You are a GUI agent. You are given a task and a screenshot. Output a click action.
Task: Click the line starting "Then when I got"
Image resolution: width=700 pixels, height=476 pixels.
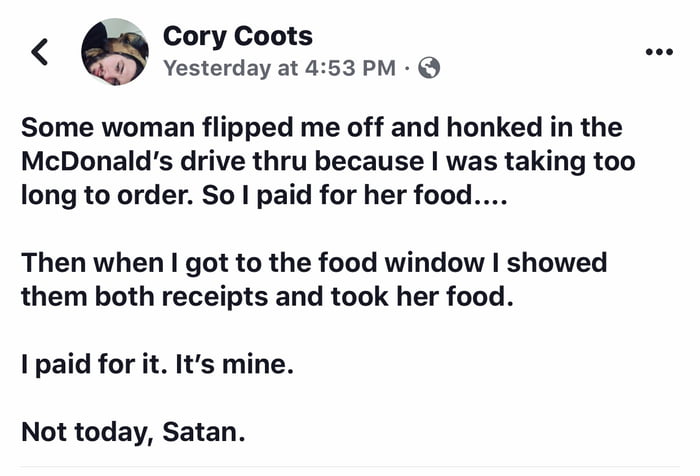(314, 263)
